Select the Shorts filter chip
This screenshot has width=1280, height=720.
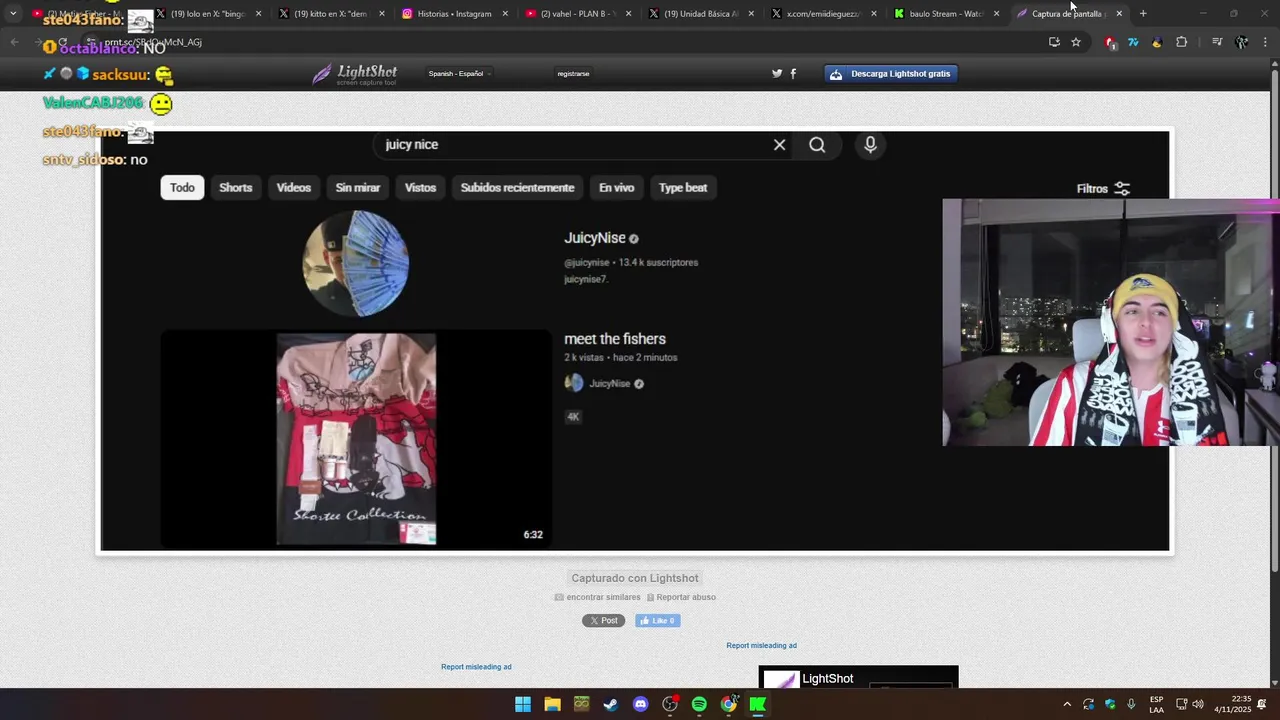pyautogui.click(x=236, y=188)
